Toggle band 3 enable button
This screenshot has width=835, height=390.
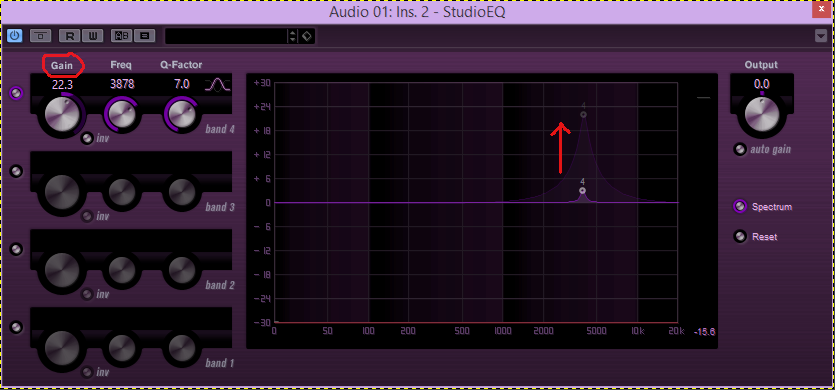[17, 171]
